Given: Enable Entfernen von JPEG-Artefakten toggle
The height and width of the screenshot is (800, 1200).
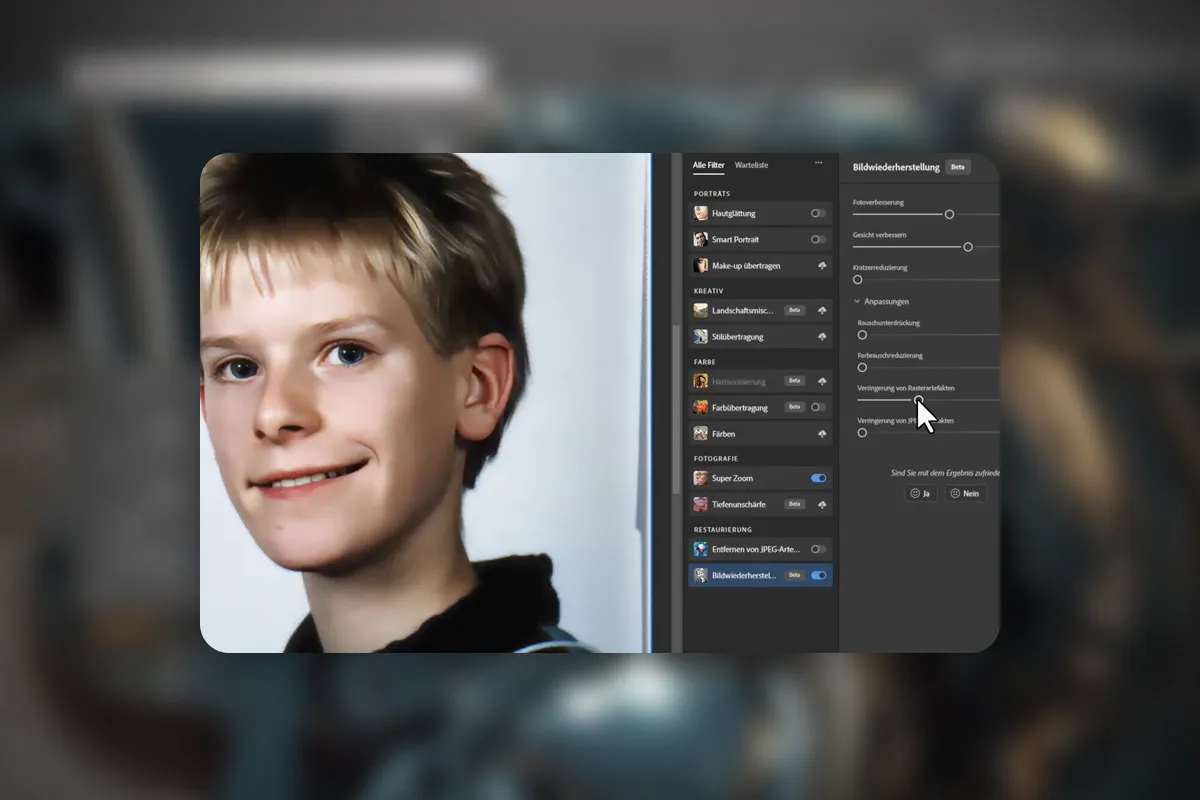Looking at the screenshot, I should point(819,549).
